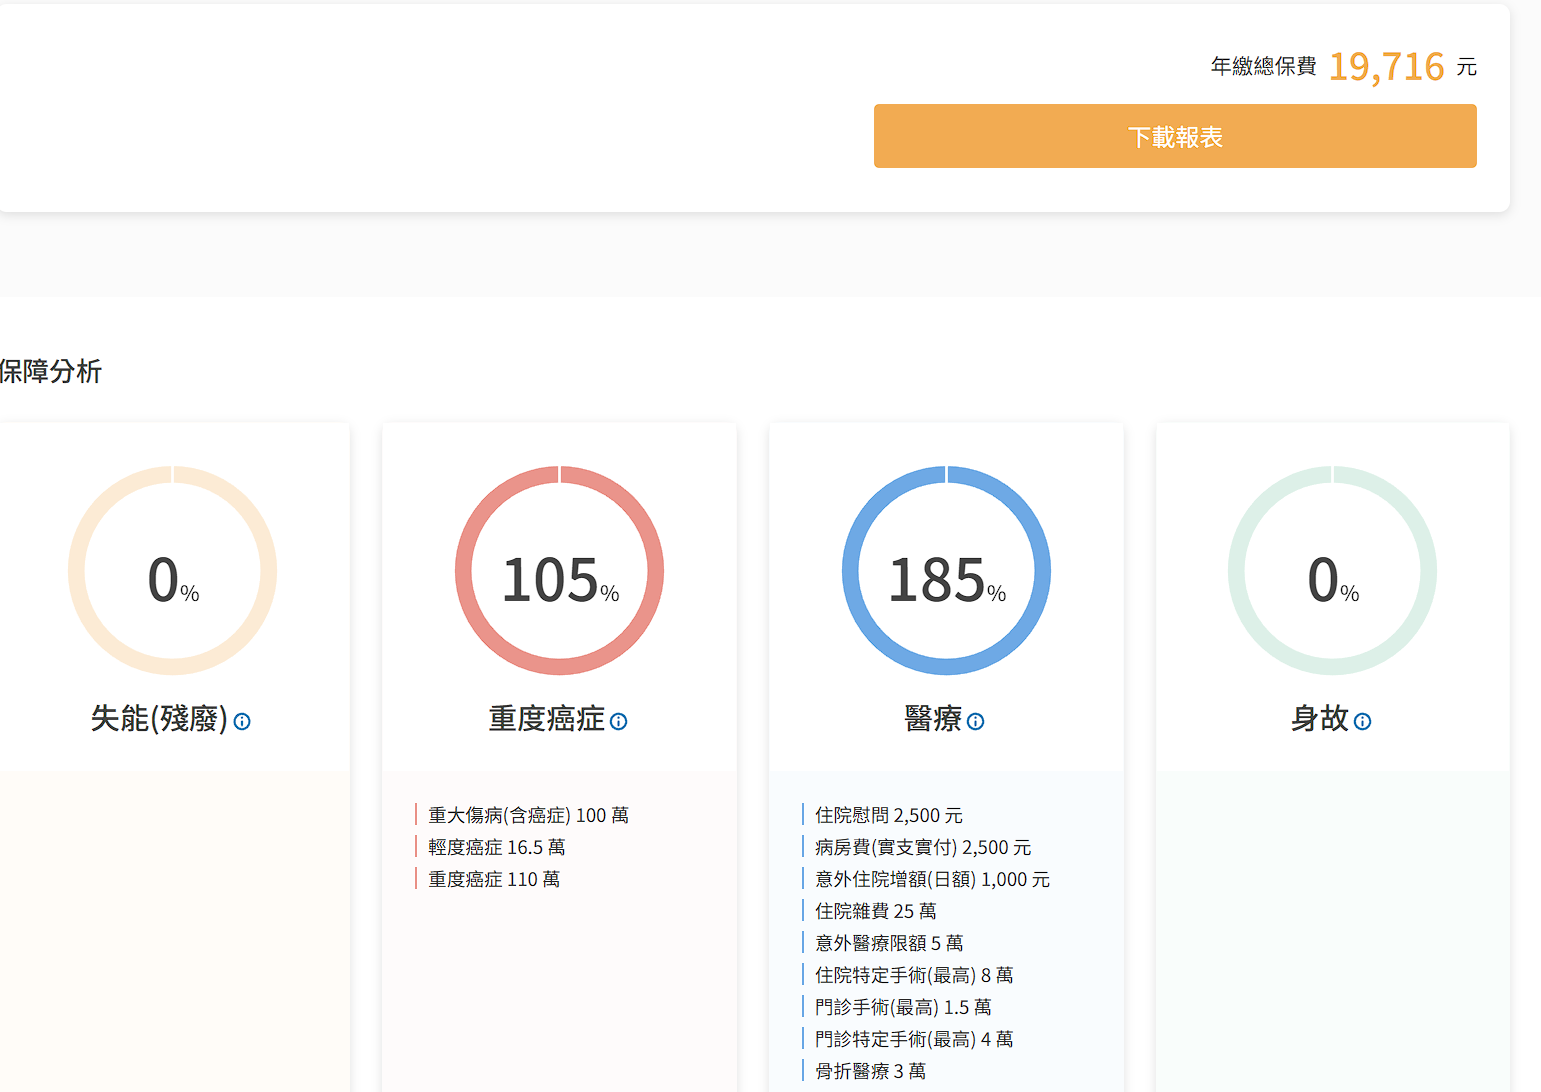Screen dimensions: 1541x1092
Task: Select the 重度癌症 110 萬 entry
Action: pos(494,879)
